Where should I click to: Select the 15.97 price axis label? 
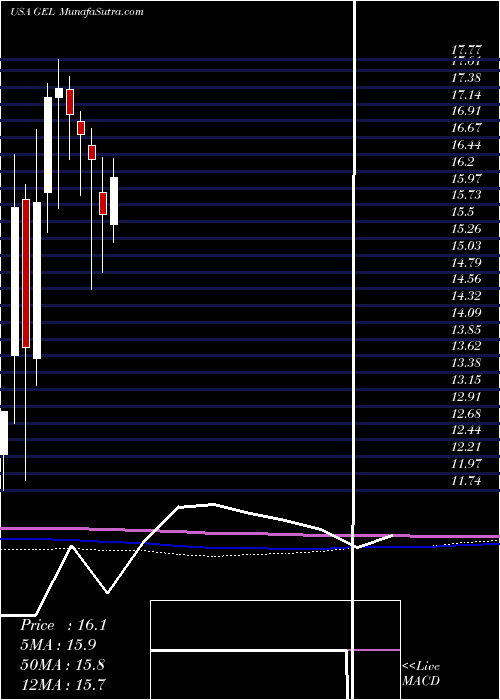tap(466, 179)
